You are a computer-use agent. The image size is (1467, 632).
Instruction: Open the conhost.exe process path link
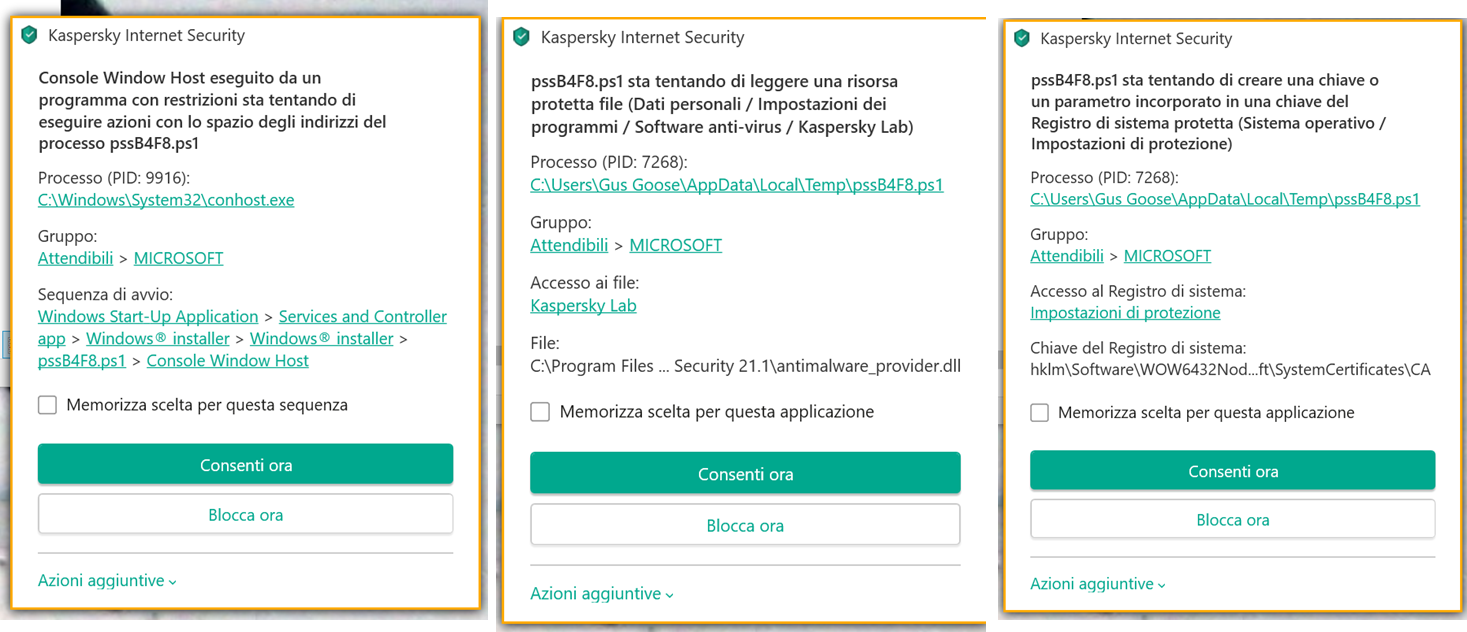pyautogui.click(x=166, y=200)
